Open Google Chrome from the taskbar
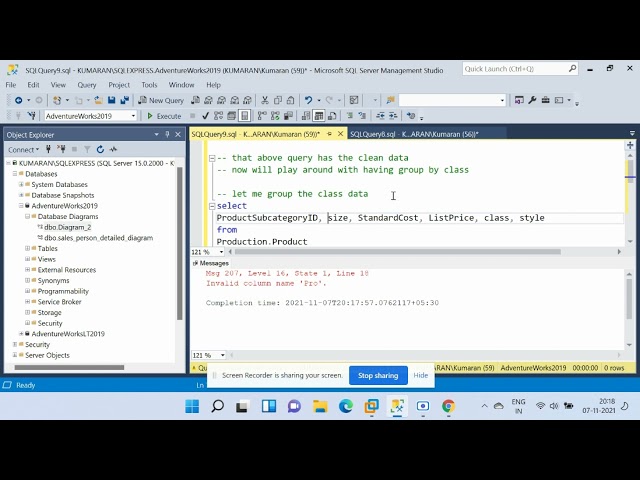The height and width of the screenshot is (480, 640). [448, 406]
